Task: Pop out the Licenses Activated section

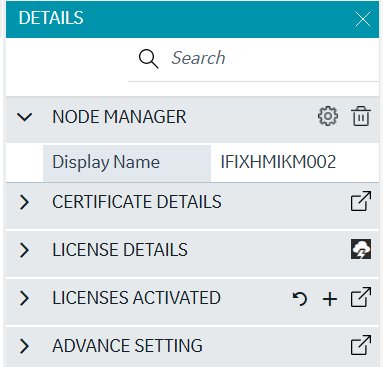Action: [x=361, y=297]
